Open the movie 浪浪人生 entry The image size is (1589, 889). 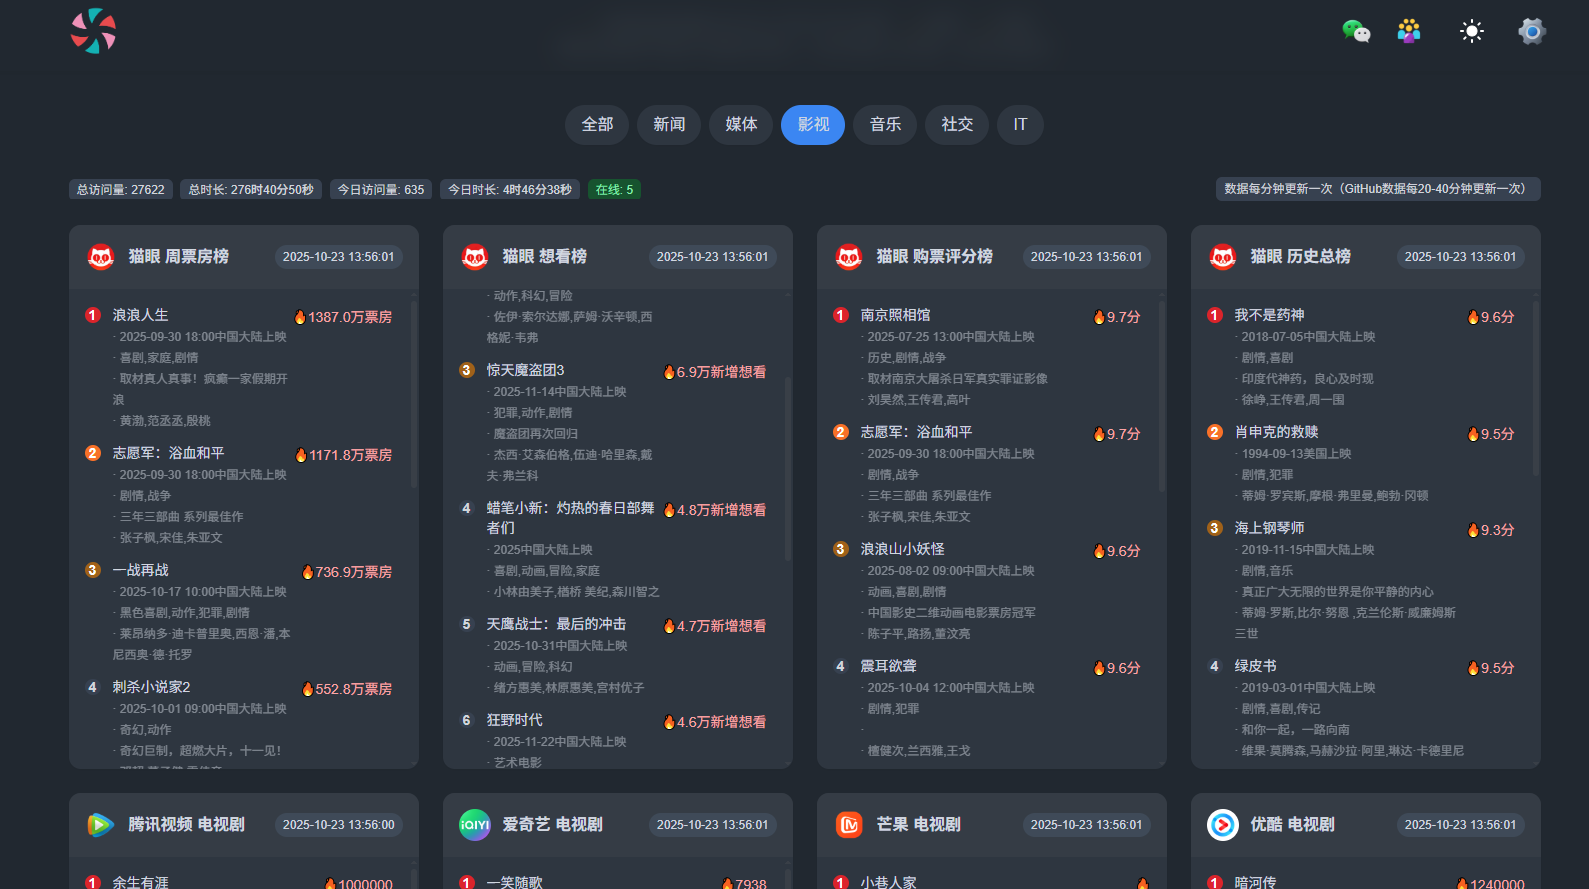click(x=141, y=315)
